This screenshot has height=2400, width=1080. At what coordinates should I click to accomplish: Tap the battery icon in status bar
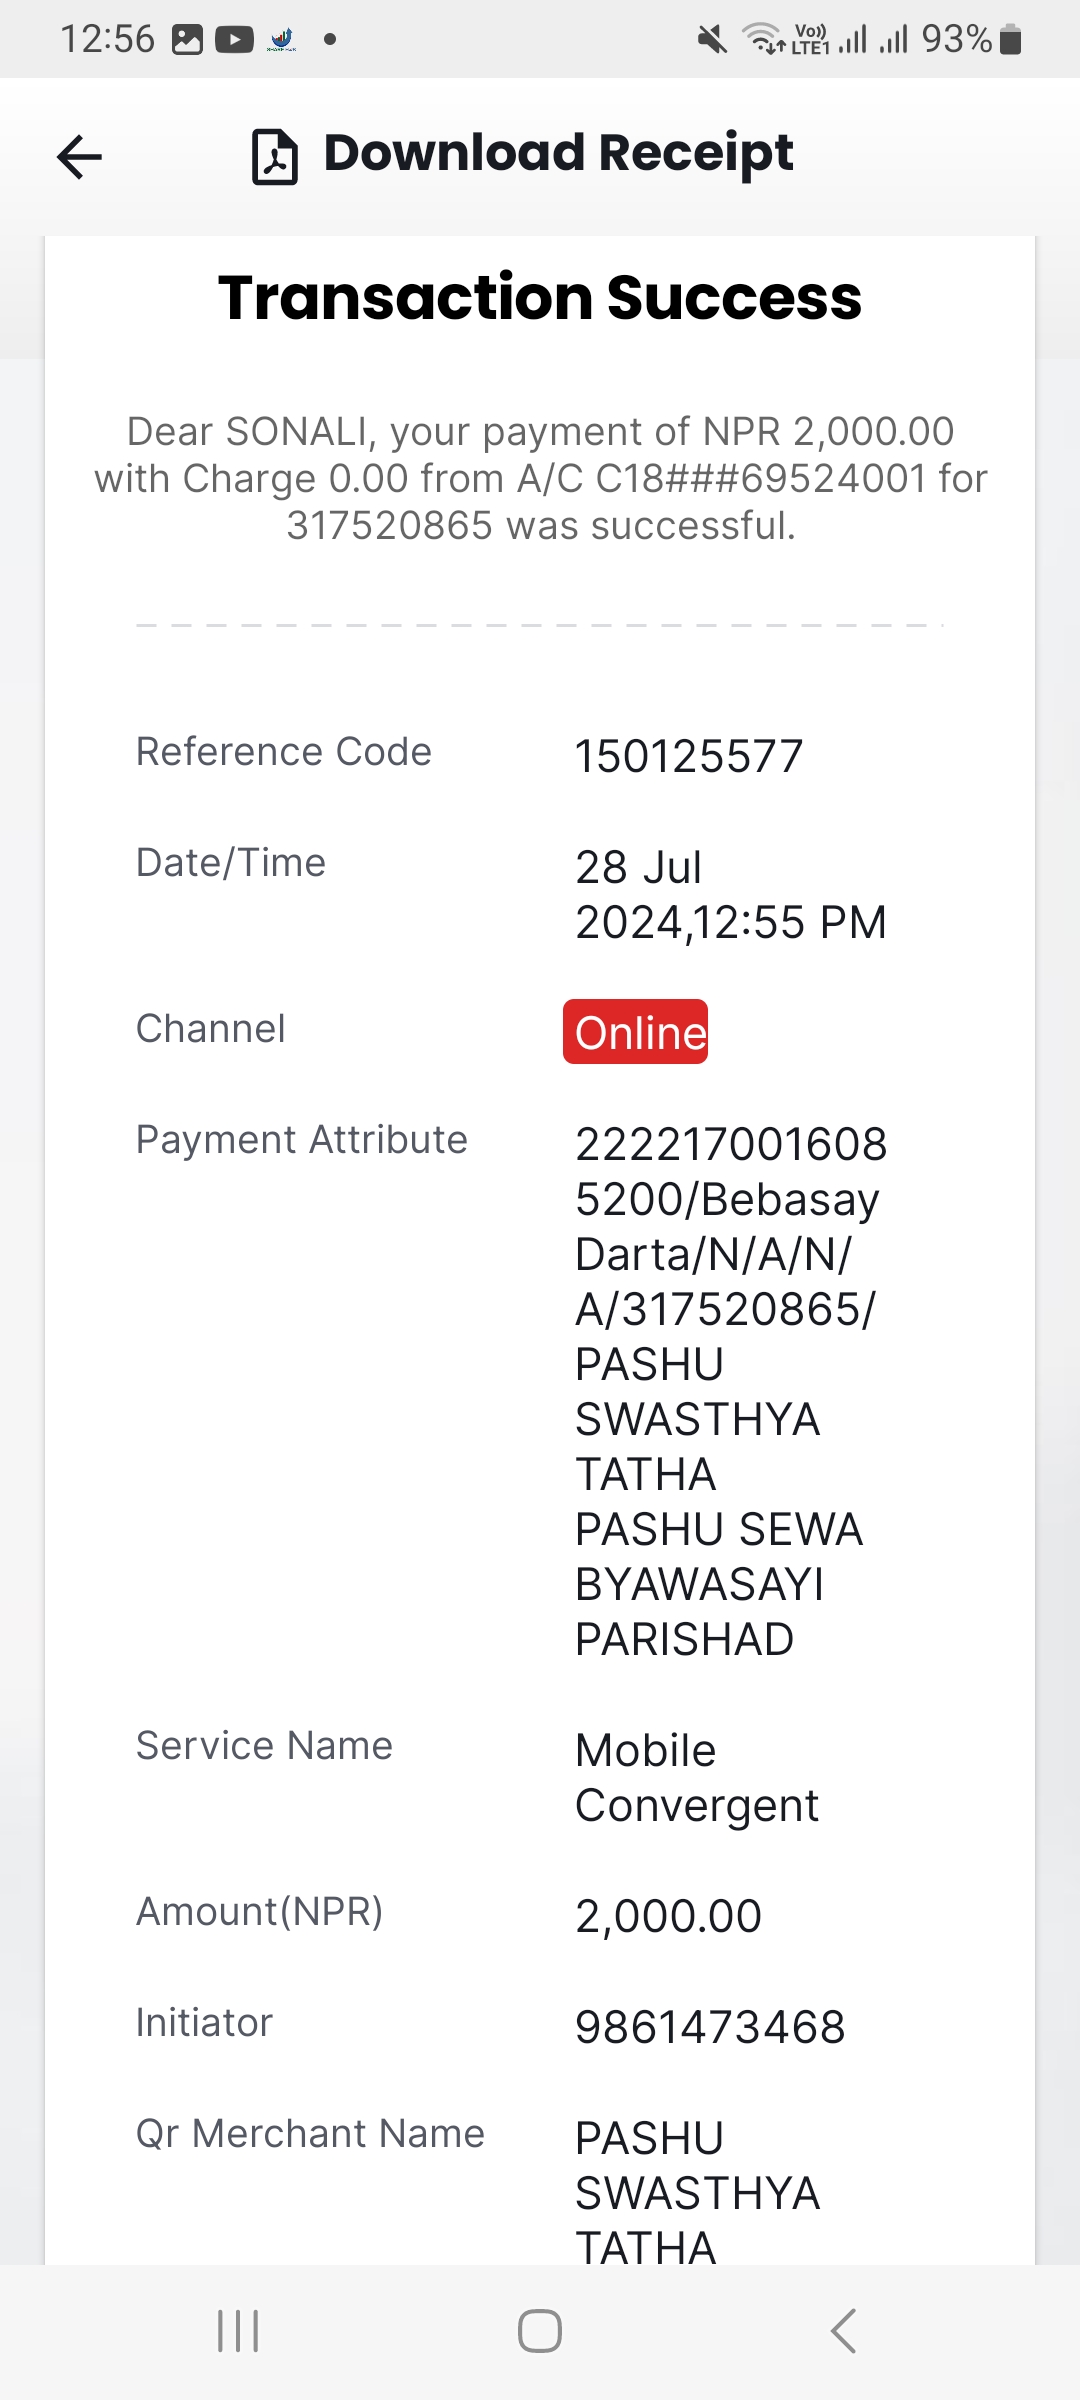(x=1011, y=40)
